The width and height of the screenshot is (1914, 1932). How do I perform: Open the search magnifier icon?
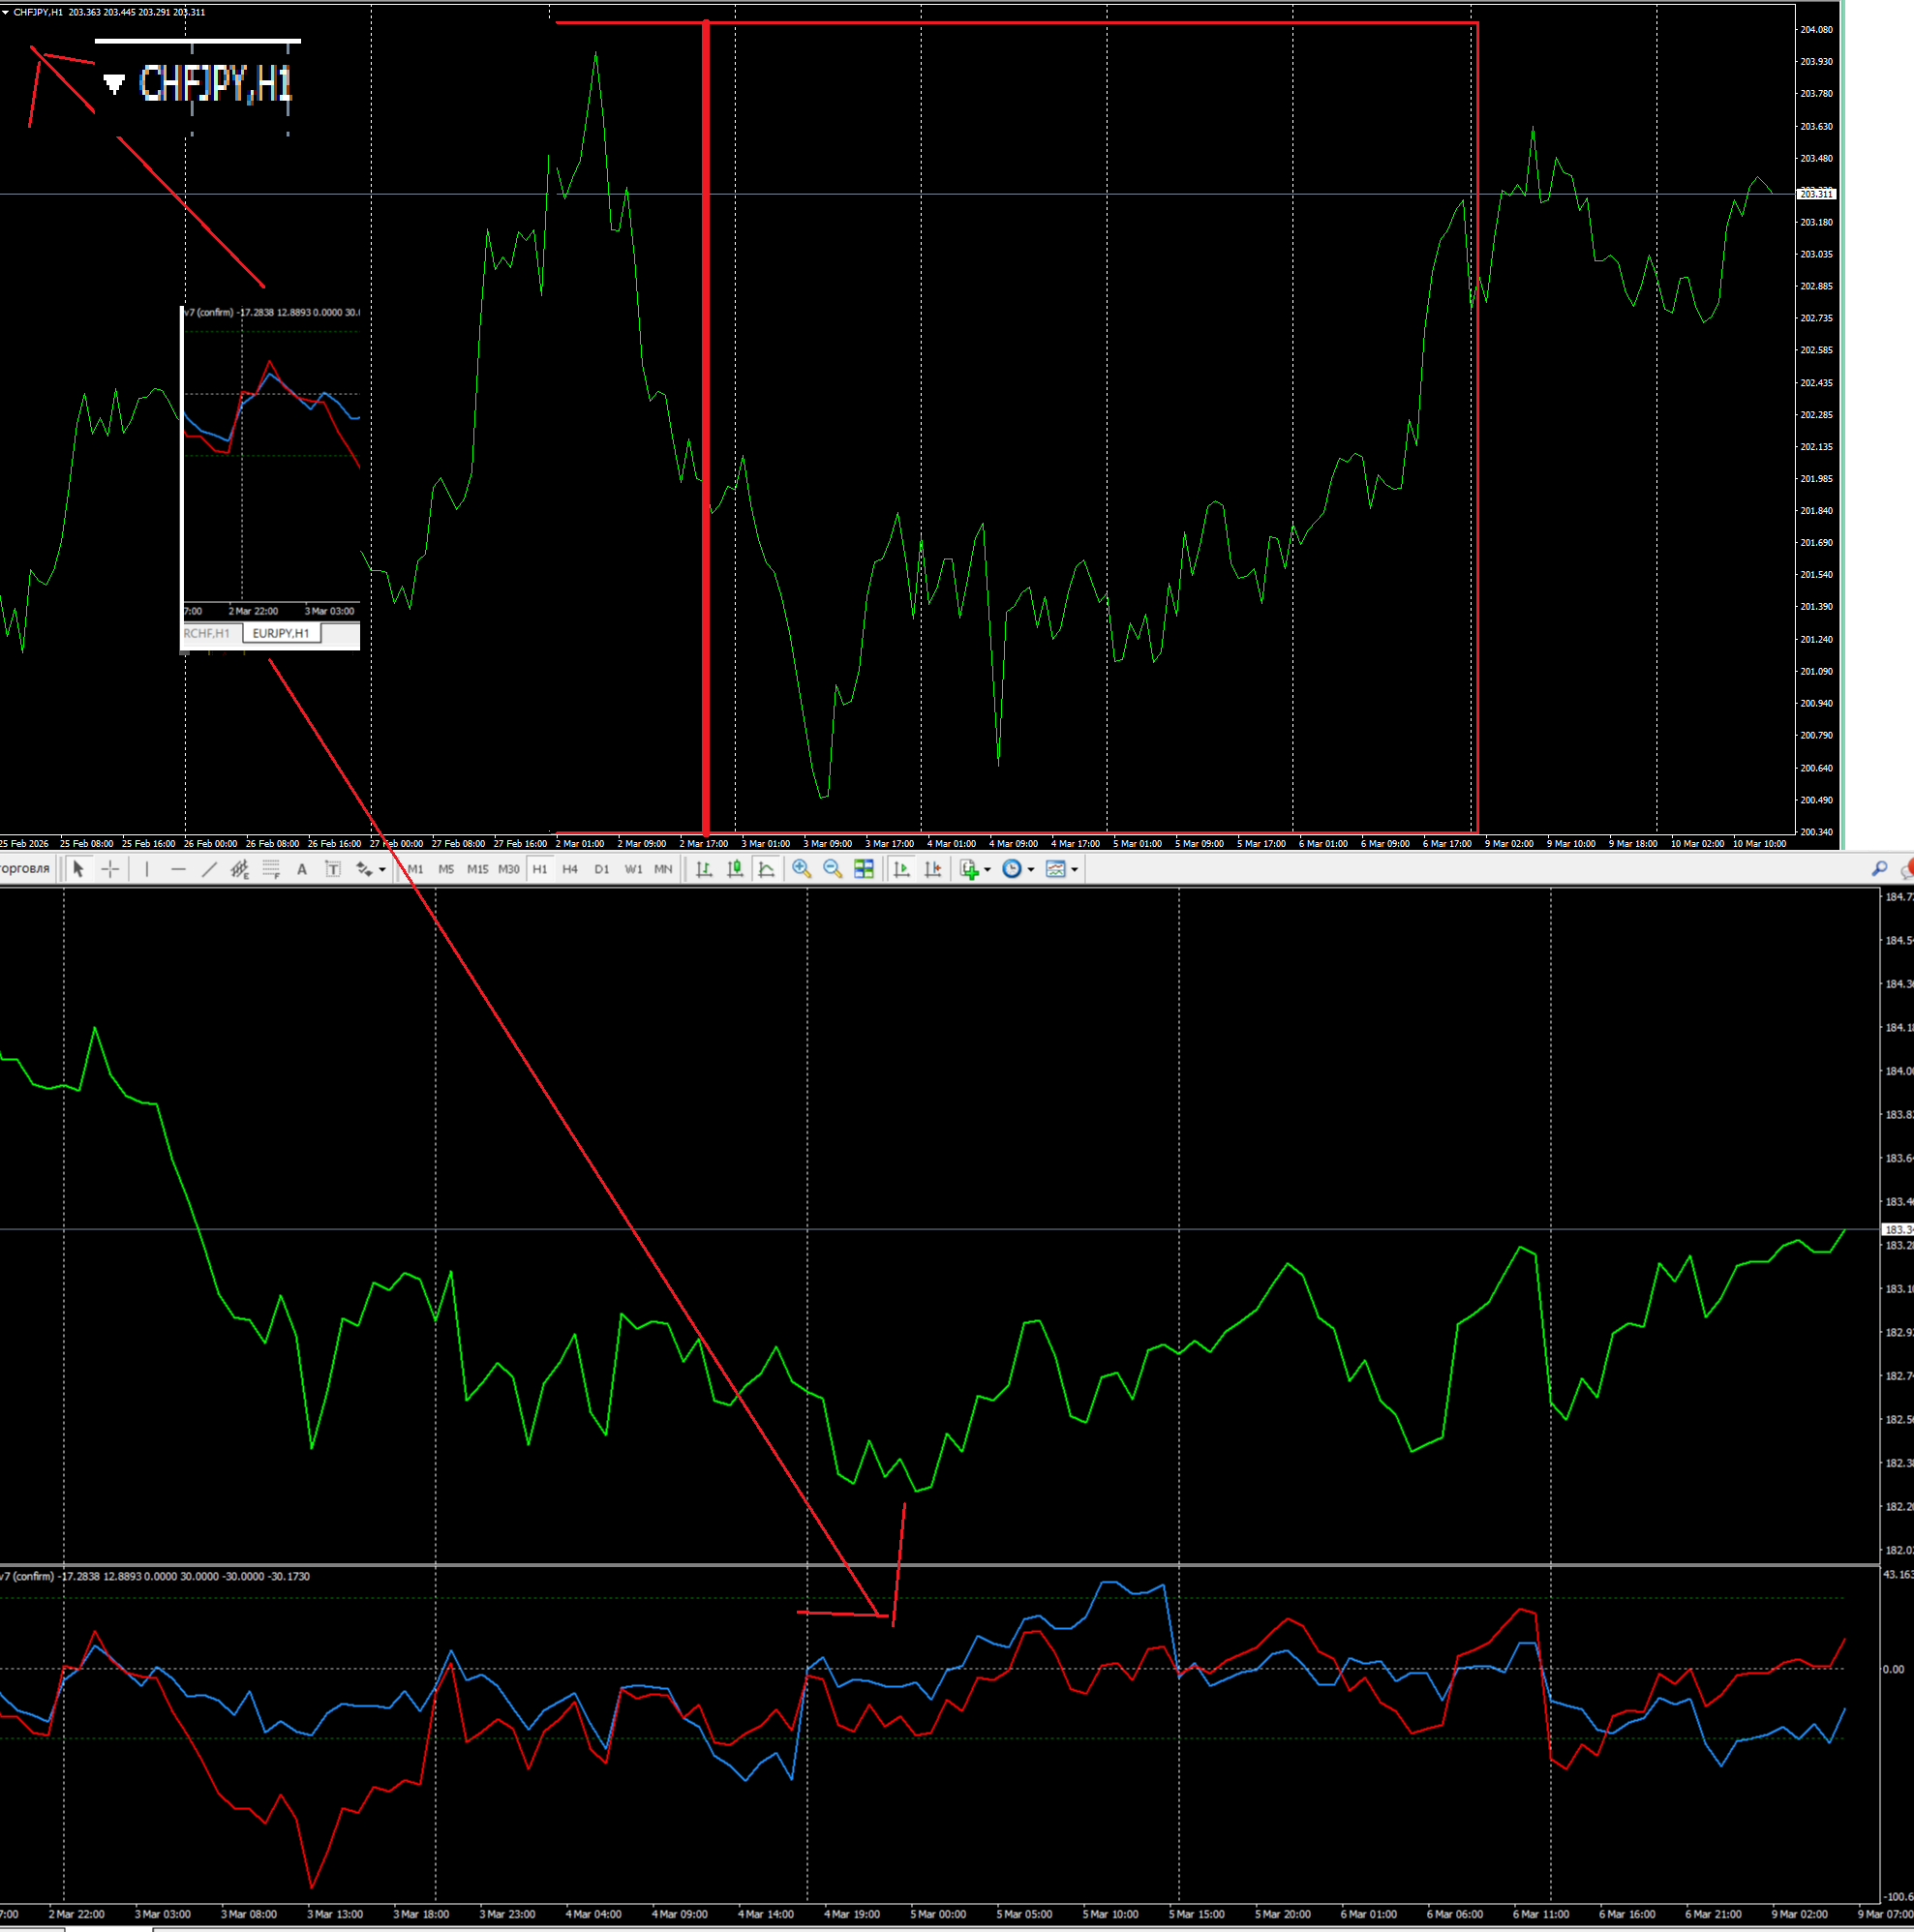tap(1879, 869)
